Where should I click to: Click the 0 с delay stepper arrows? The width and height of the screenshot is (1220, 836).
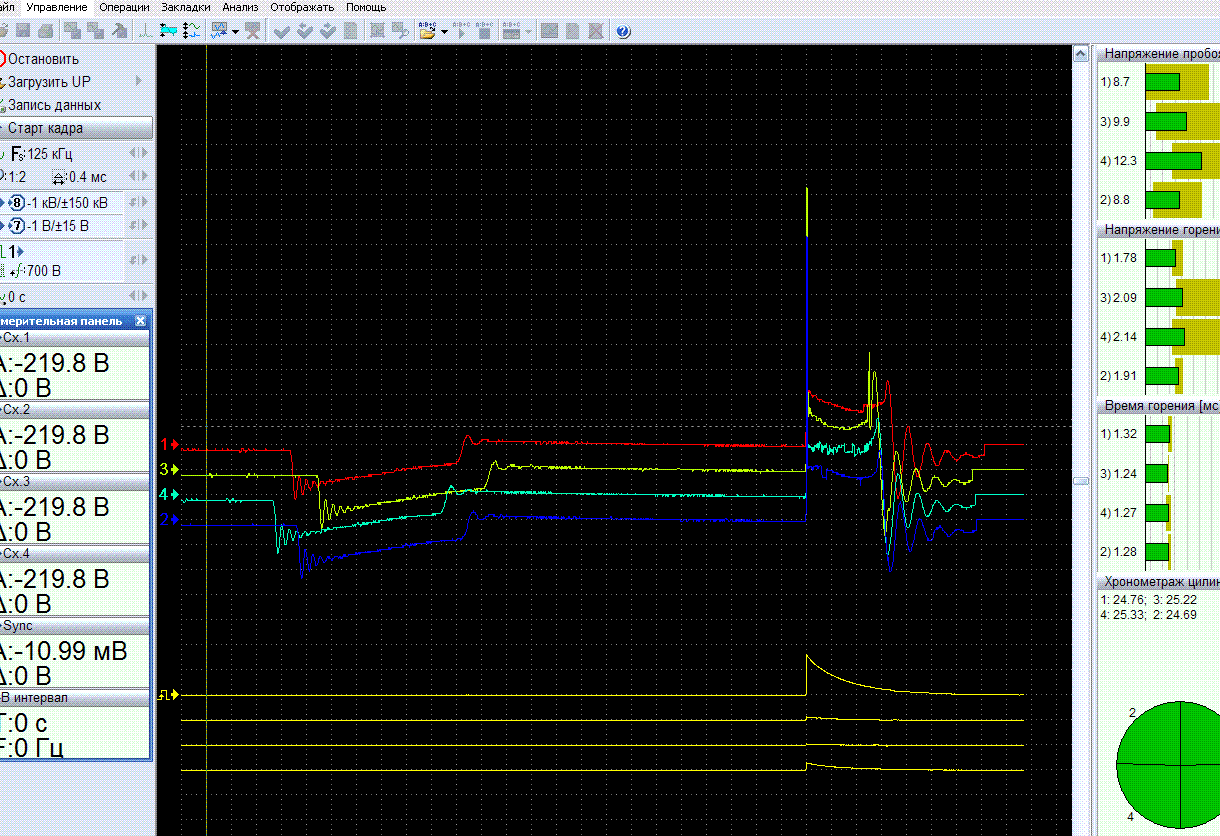tap(139, 297)
